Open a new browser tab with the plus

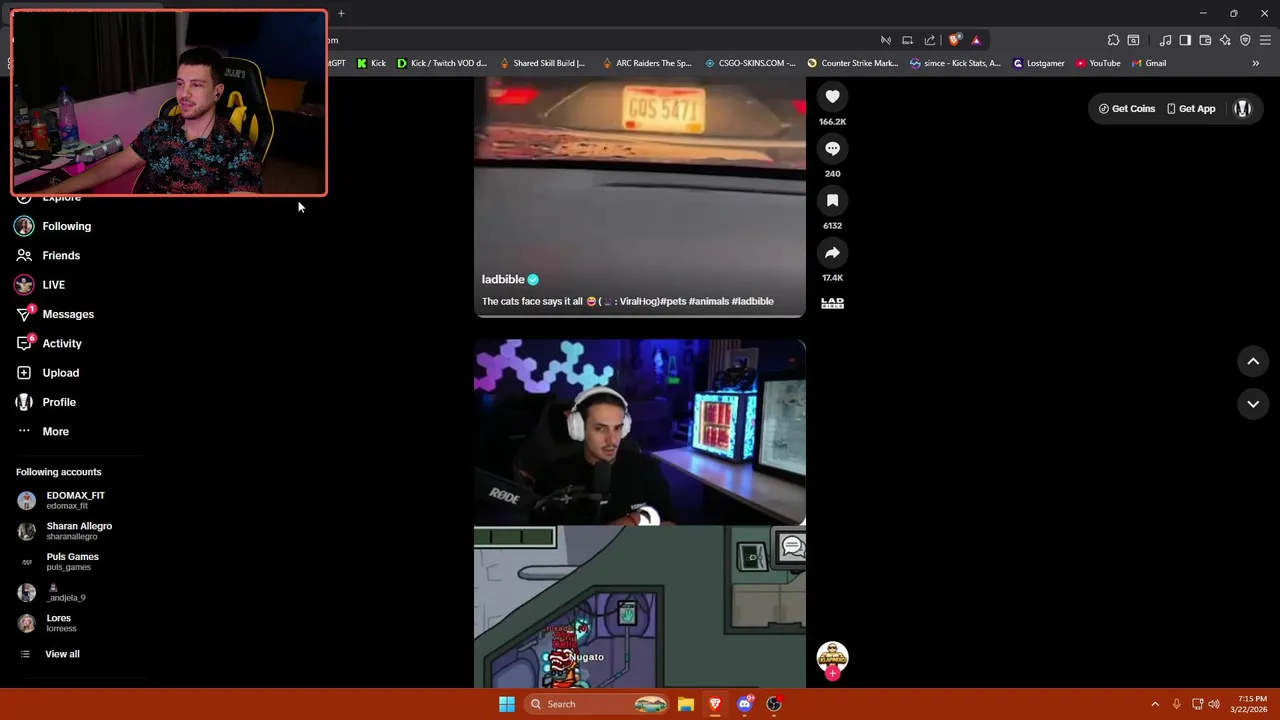(341, 14)
